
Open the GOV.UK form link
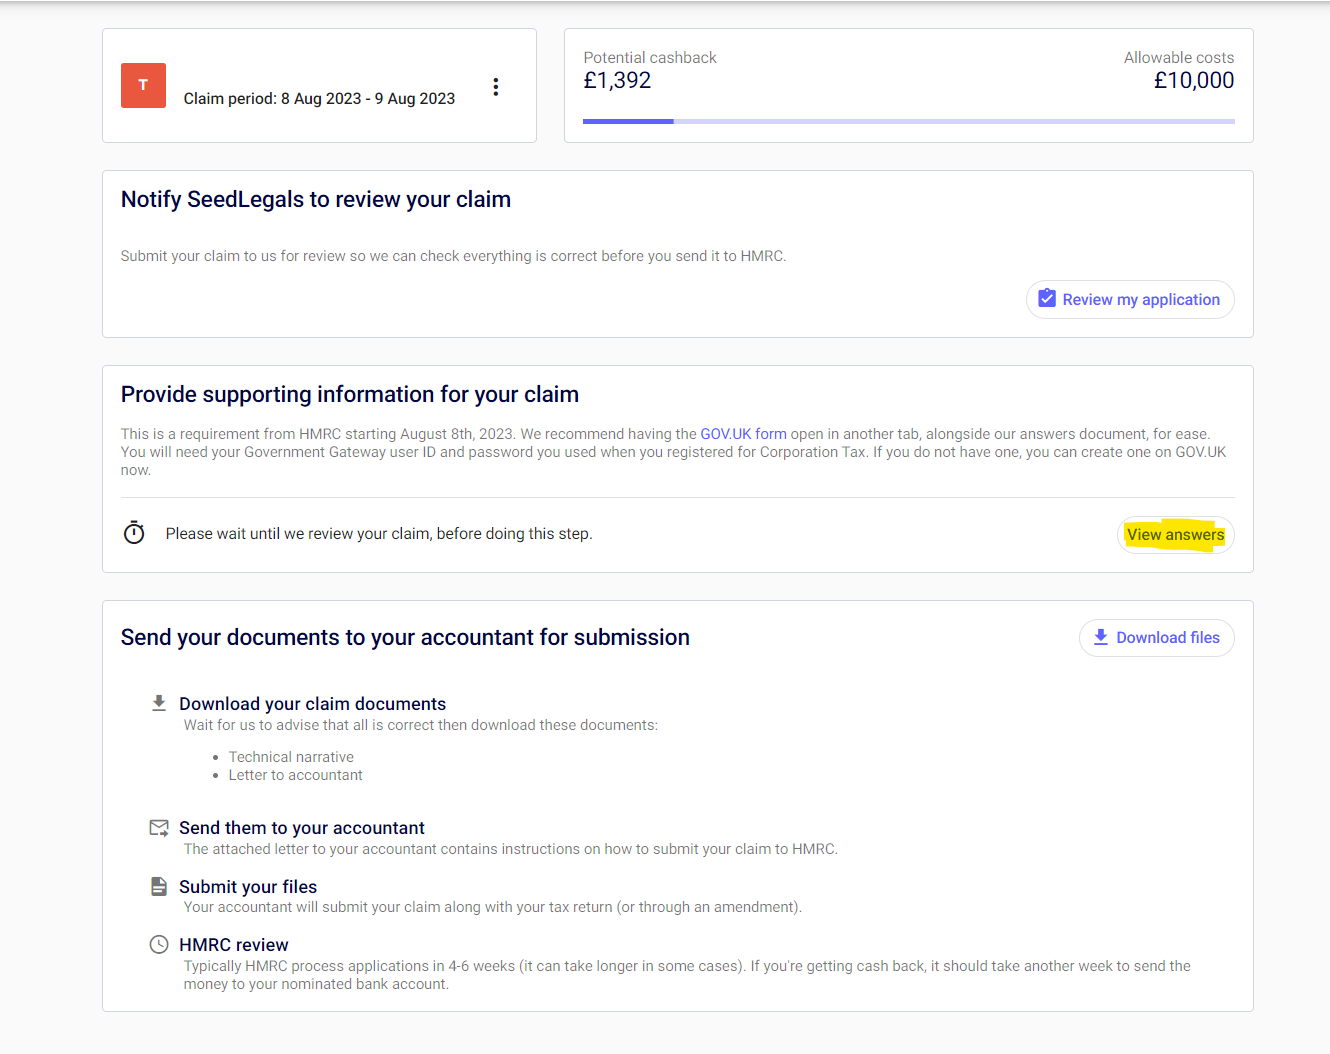click(x=743, y=434)
